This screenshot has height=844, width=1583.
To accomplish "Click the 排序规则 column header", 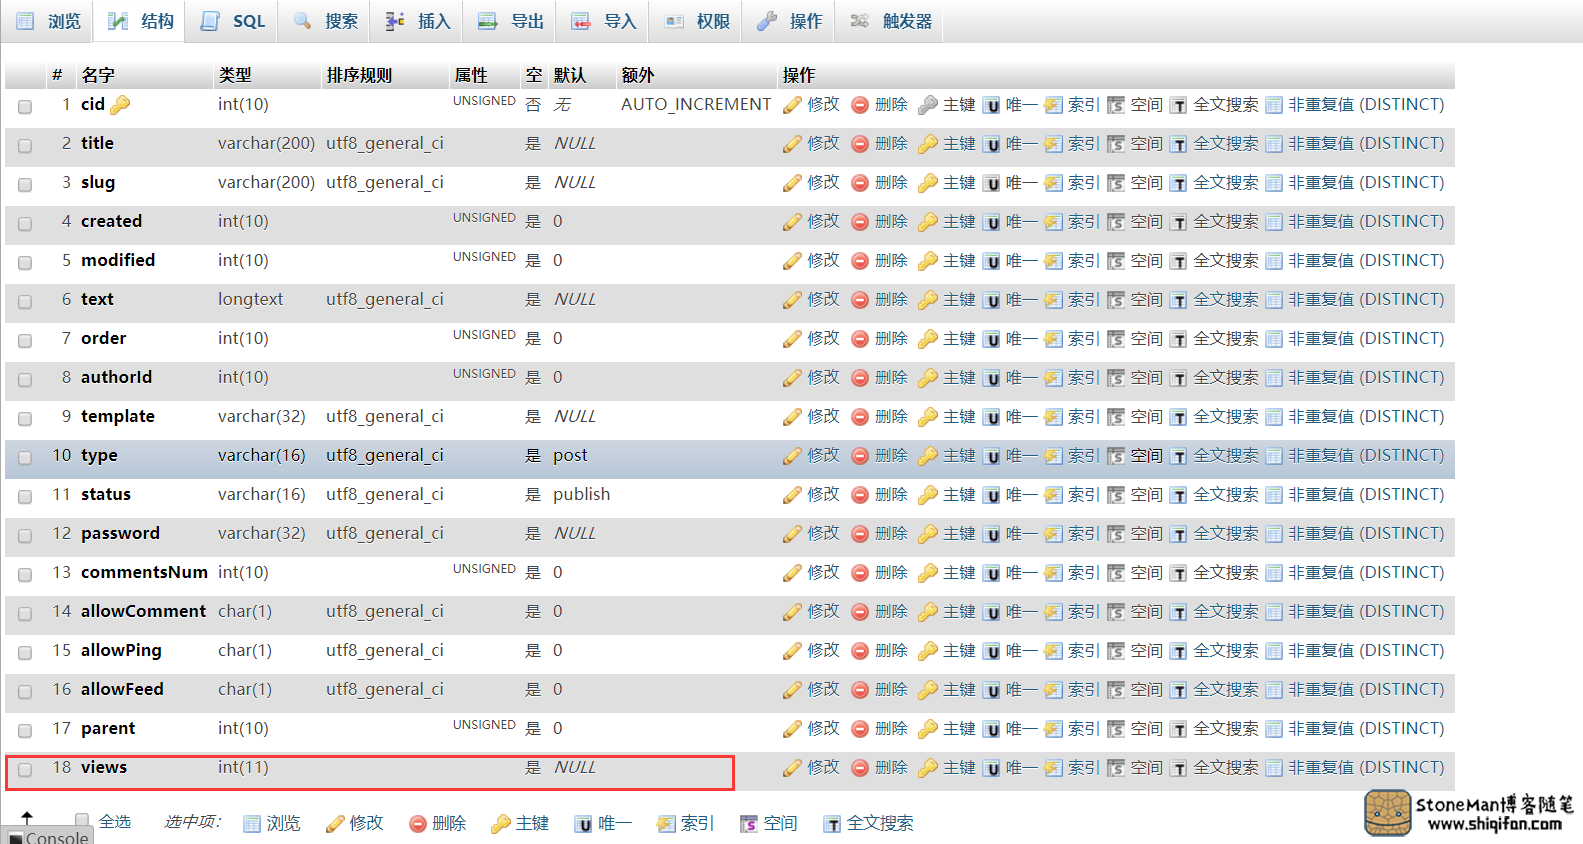I will tap(359, 75).
